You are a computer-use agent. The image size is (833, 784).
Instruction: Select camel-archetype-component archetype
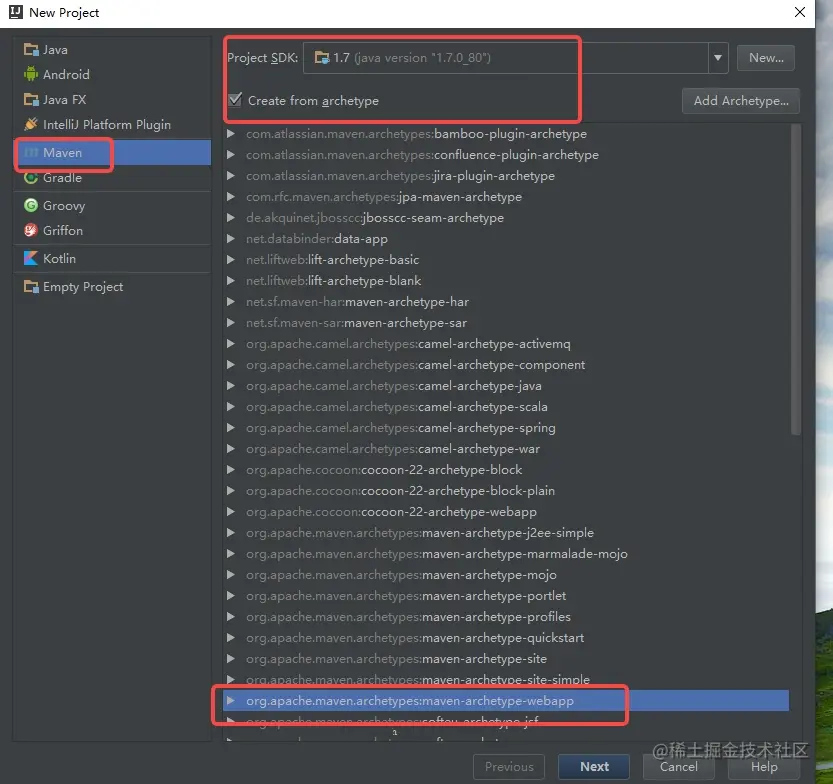click(506, 365)
